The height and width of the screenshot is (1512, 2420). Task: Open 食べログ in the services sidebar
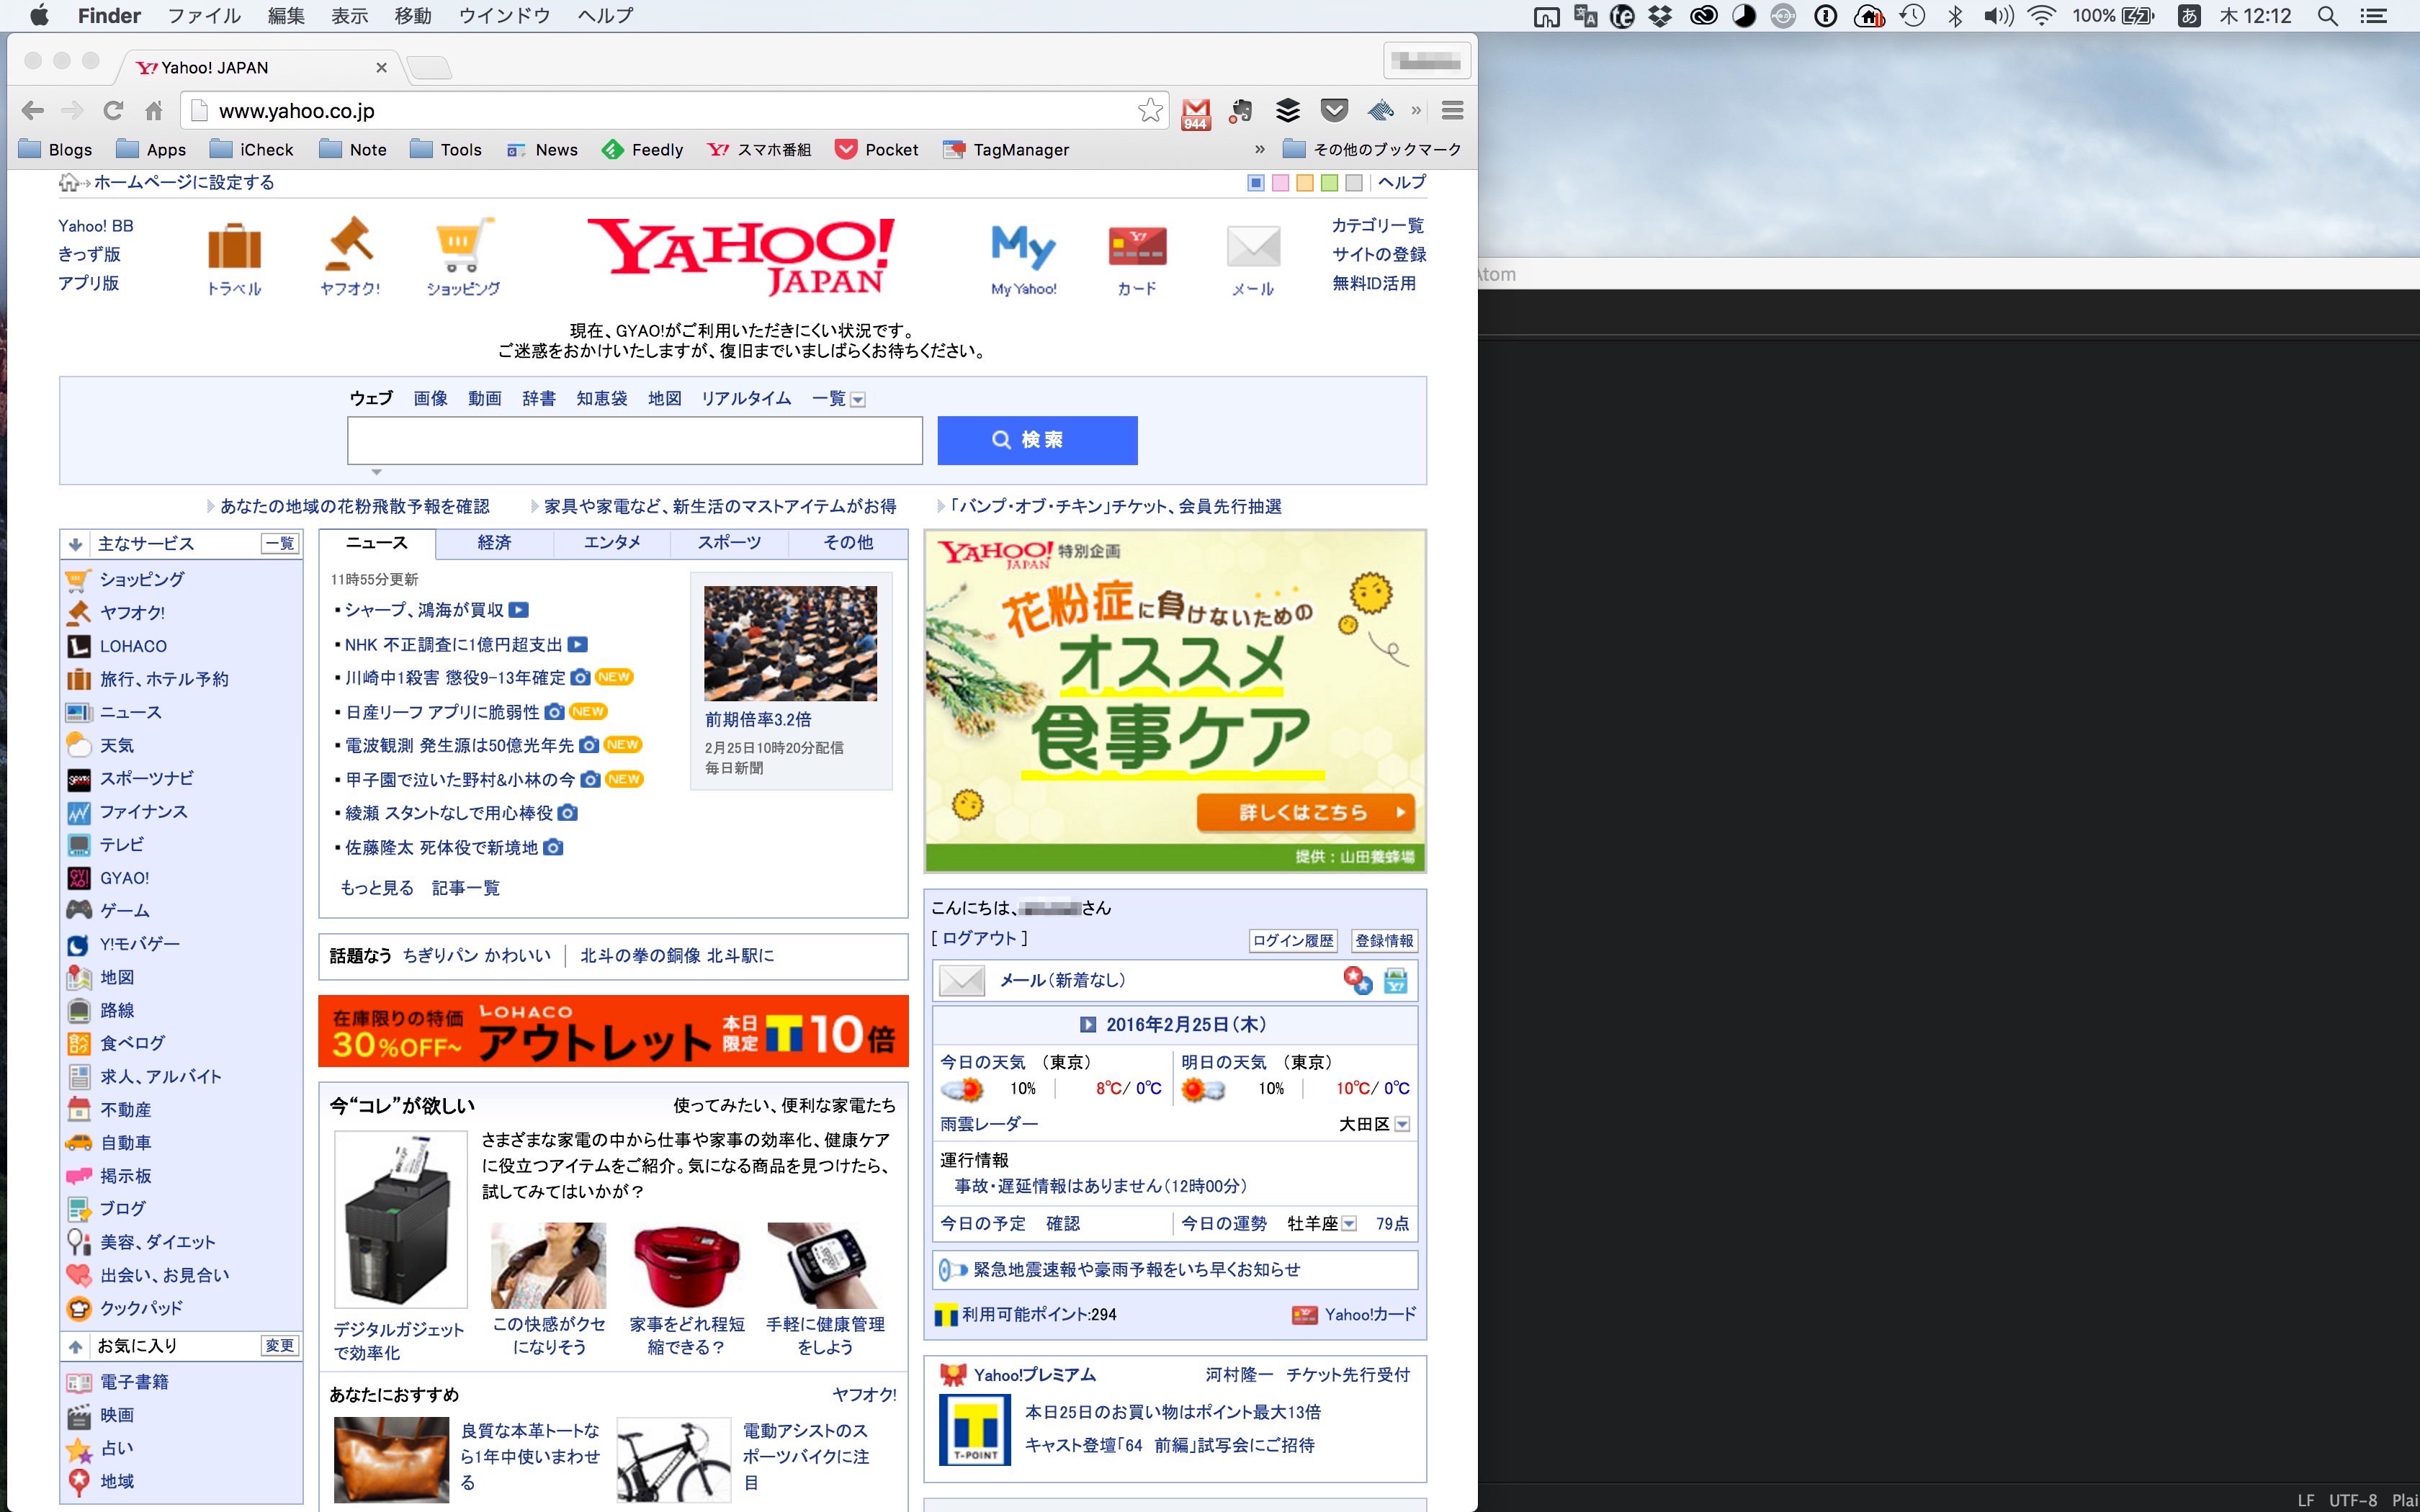click(x=132, y=1043)
